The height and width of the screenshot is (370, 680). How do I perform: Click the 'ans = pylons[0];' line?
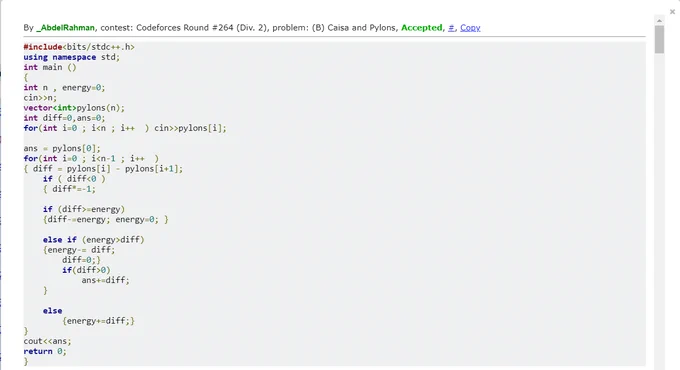pyautogui.click(x=62, y=148)
